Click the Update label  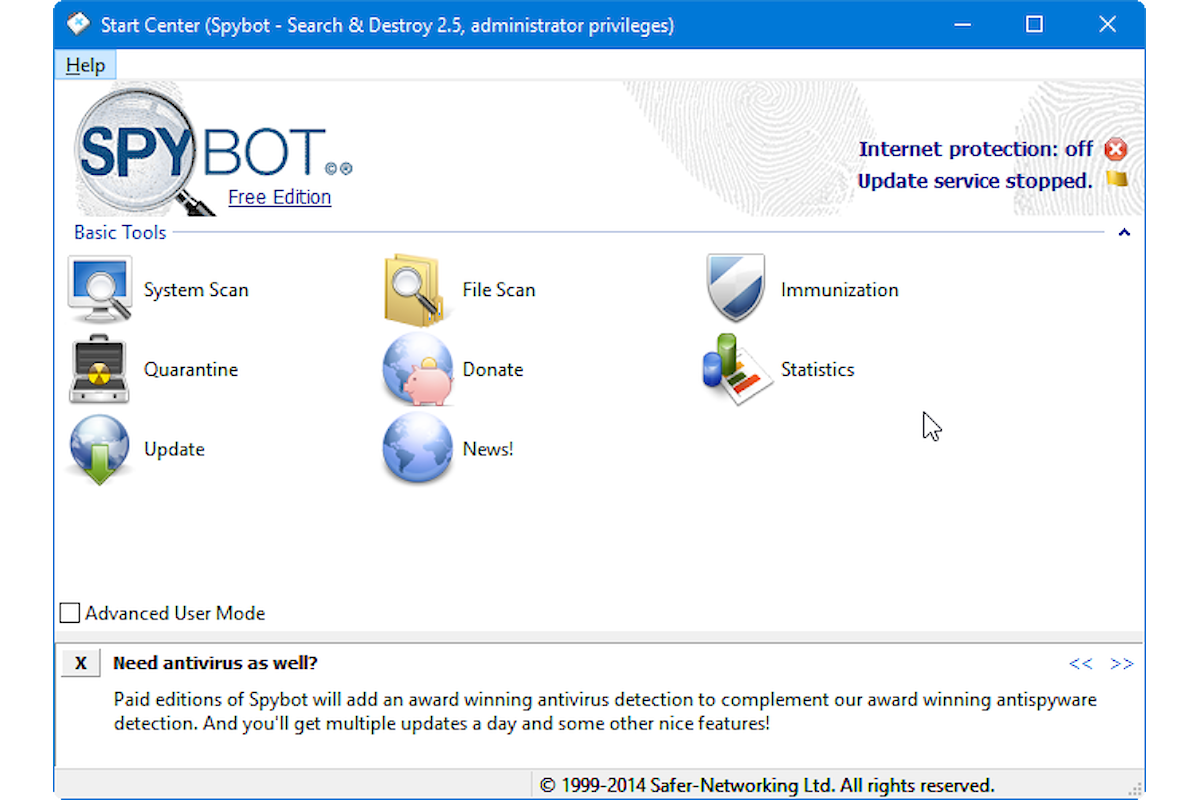coord(174,449)
